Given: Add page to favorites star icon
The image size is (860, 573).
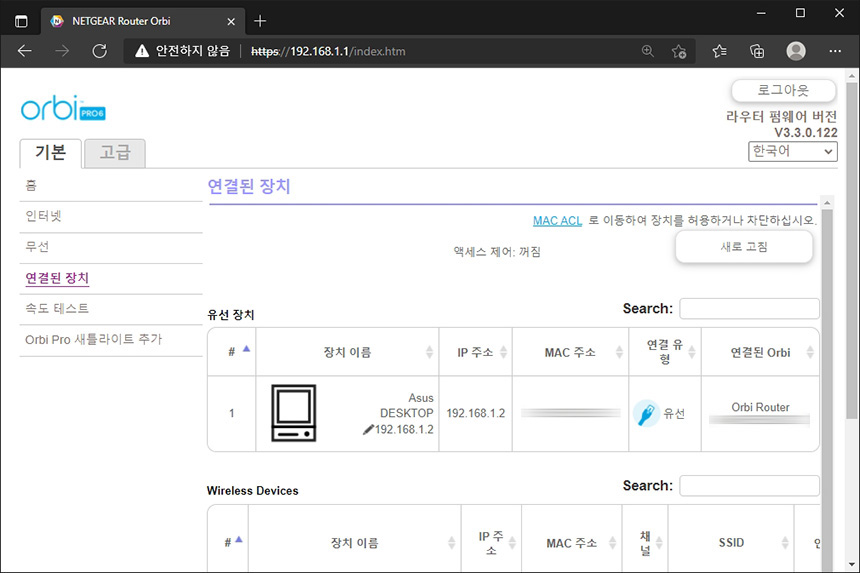Looking at the screenshot, I should tap(679, 52).
